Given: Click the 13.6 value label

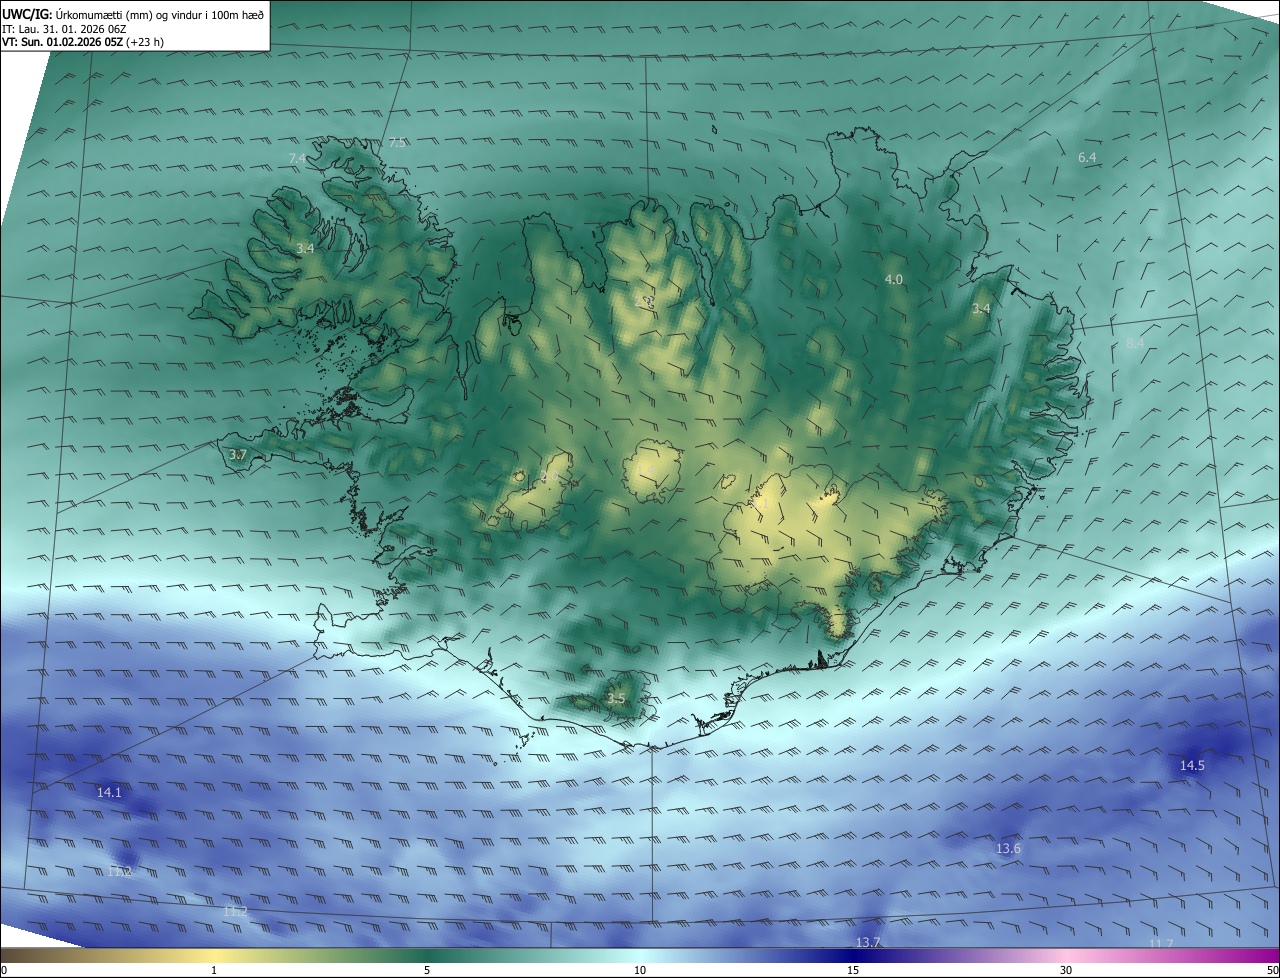Looking at the screenshot, I should pyautogui.click(x=1008, y=848).
